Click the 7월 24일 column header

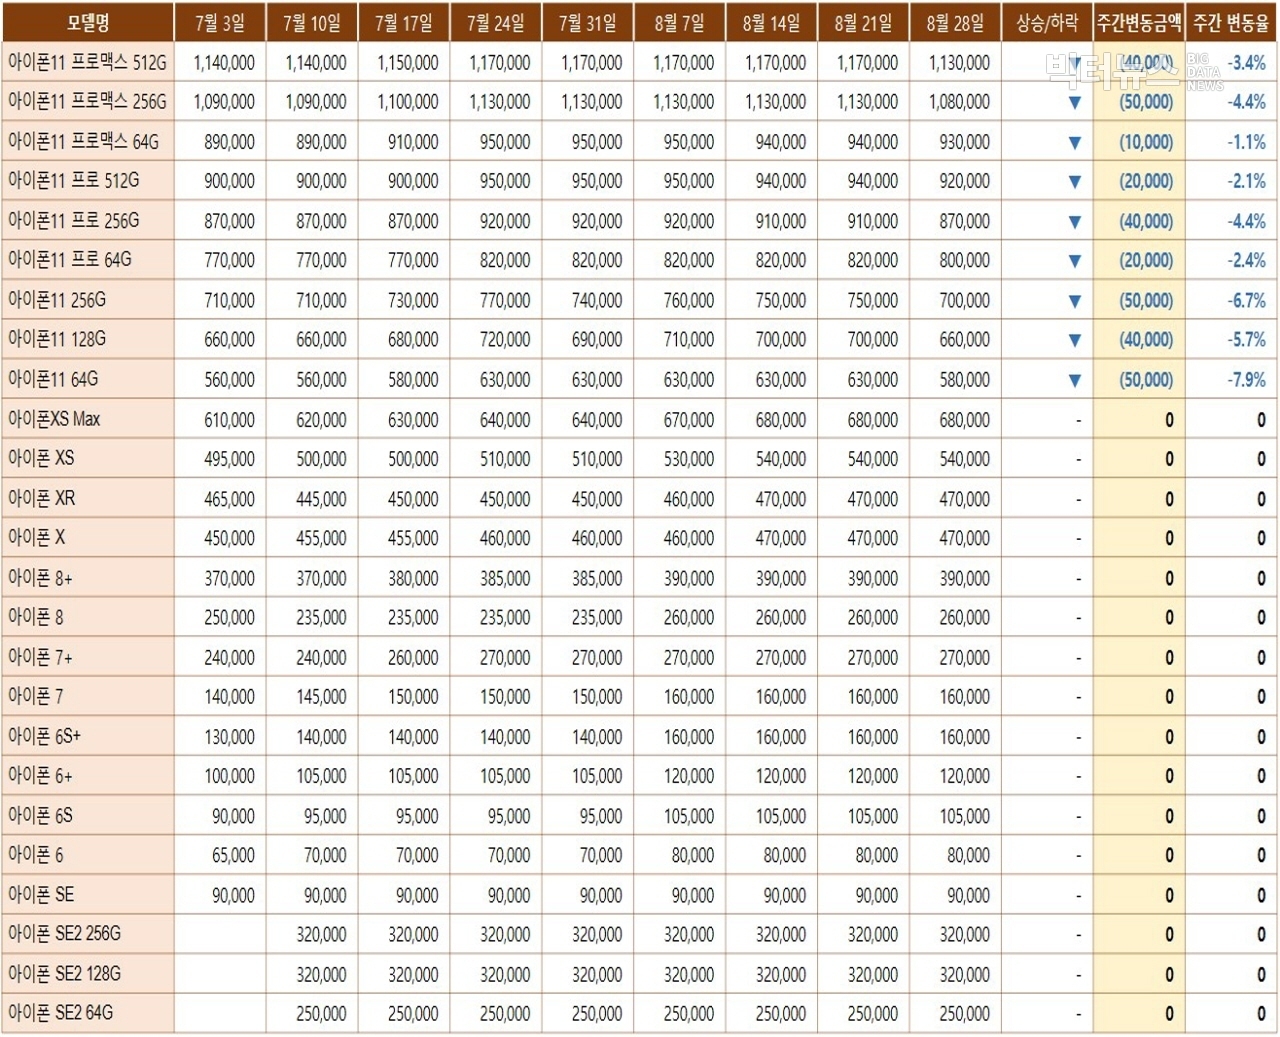click(x=496, y=22)
